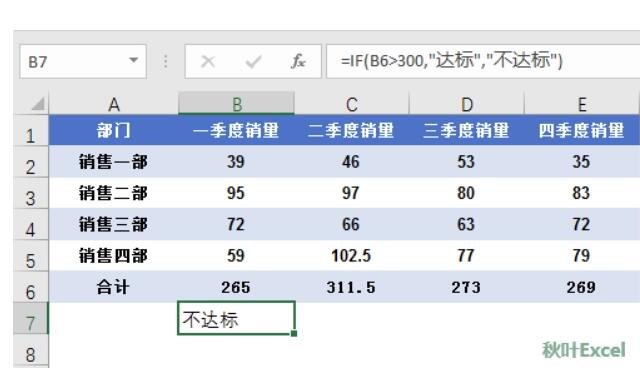Click the Name Box showing B7
This screenshot has height=379, width=640.
(83, 62)
